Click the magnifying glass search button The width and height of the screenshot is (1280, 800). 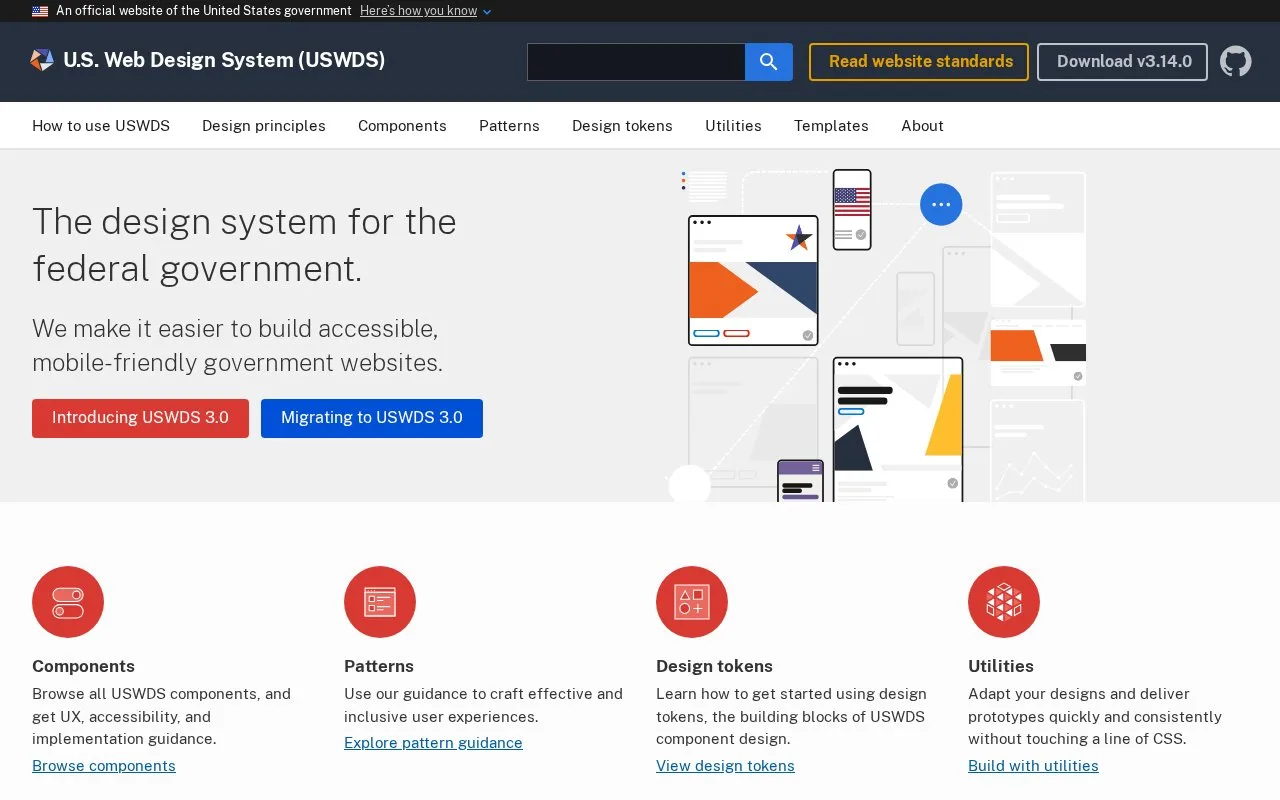(769, 62)
